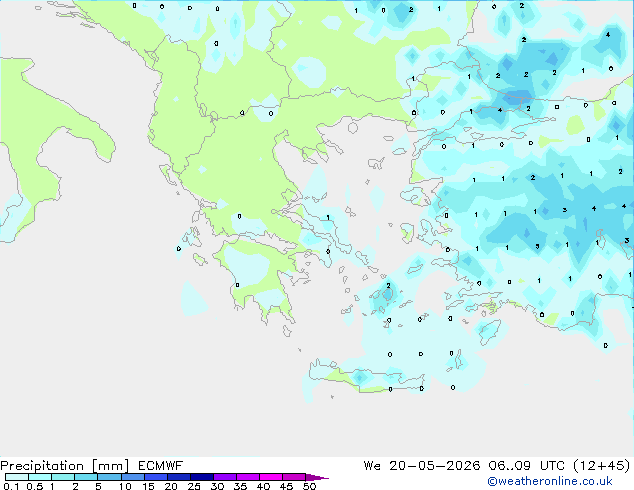Pick the legend swatch between 45 and 50
This screenshot has height=490, width=634.
click(x=294, y=477)
